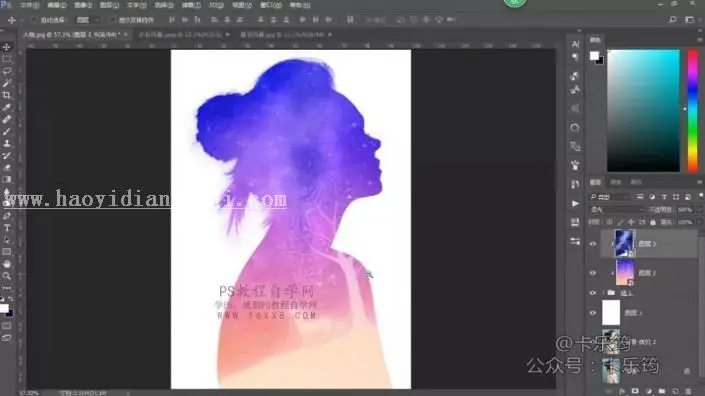Expand the group folder layer arrow
The height and width of the screenshot is (396, 705).
click(603, 293)
